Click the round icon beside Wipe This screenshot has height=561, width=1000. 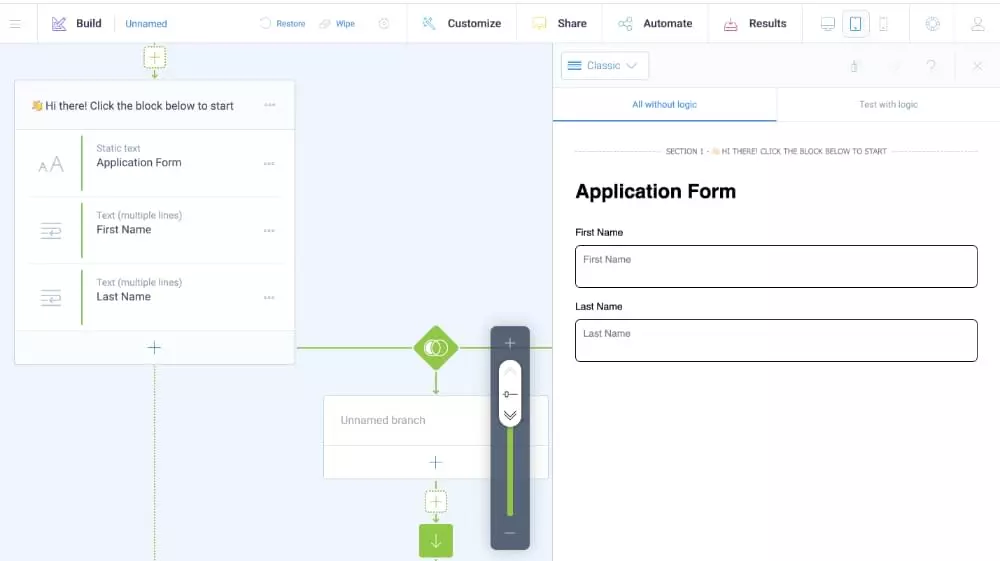pos(384,24)
